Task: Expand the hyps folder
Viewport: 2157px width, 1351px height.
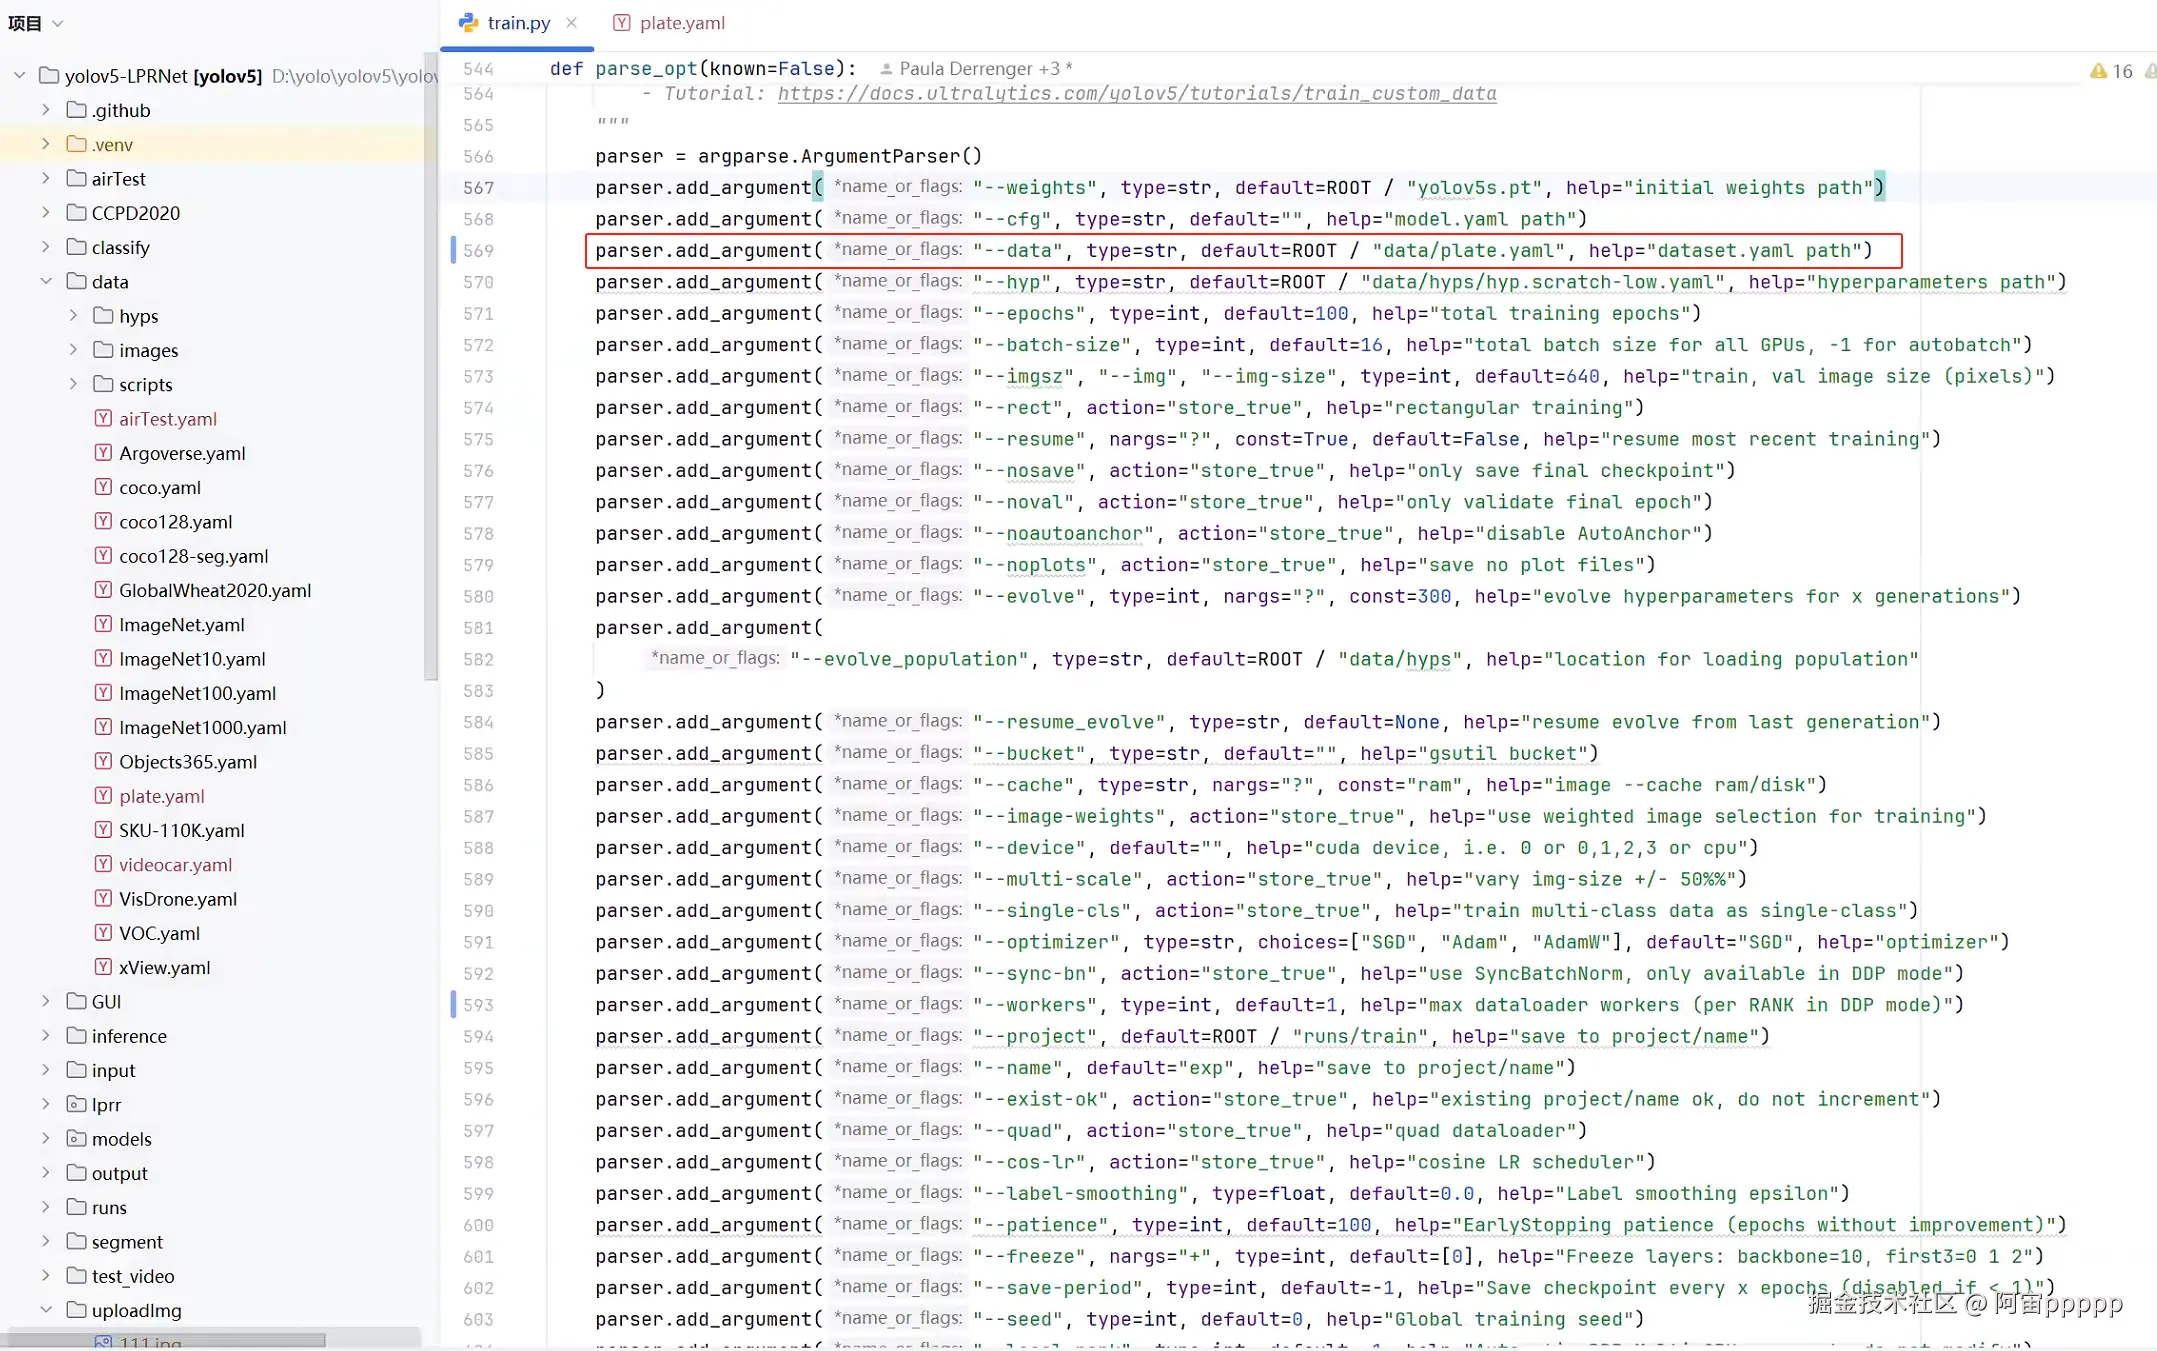Action: click(x=73, y=315)
